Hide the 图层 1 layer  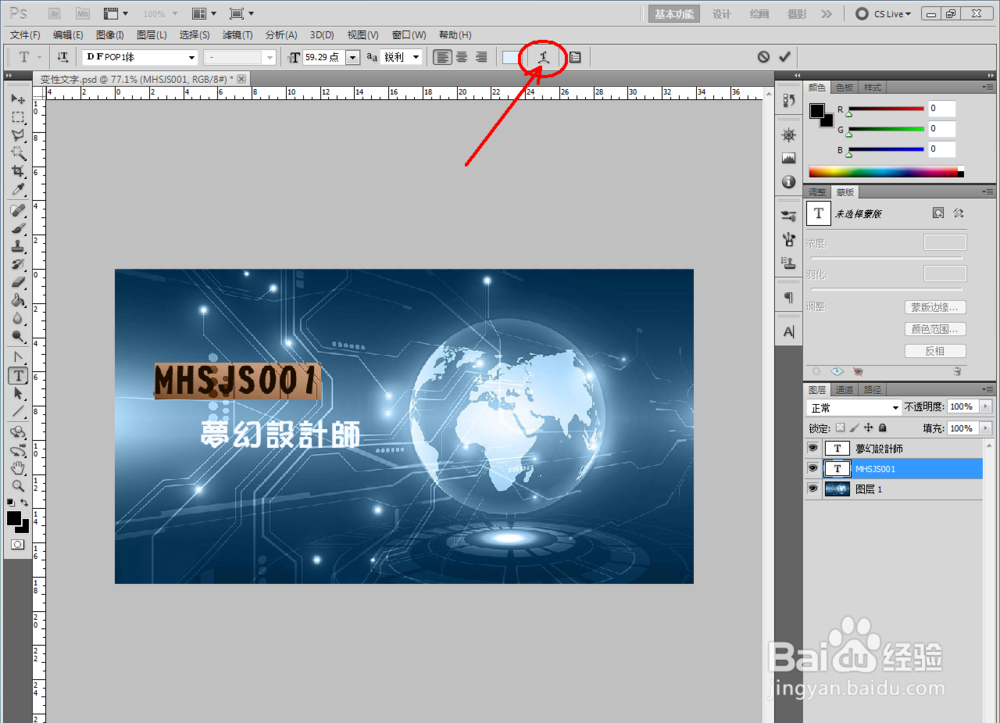(x=812, y=489)
